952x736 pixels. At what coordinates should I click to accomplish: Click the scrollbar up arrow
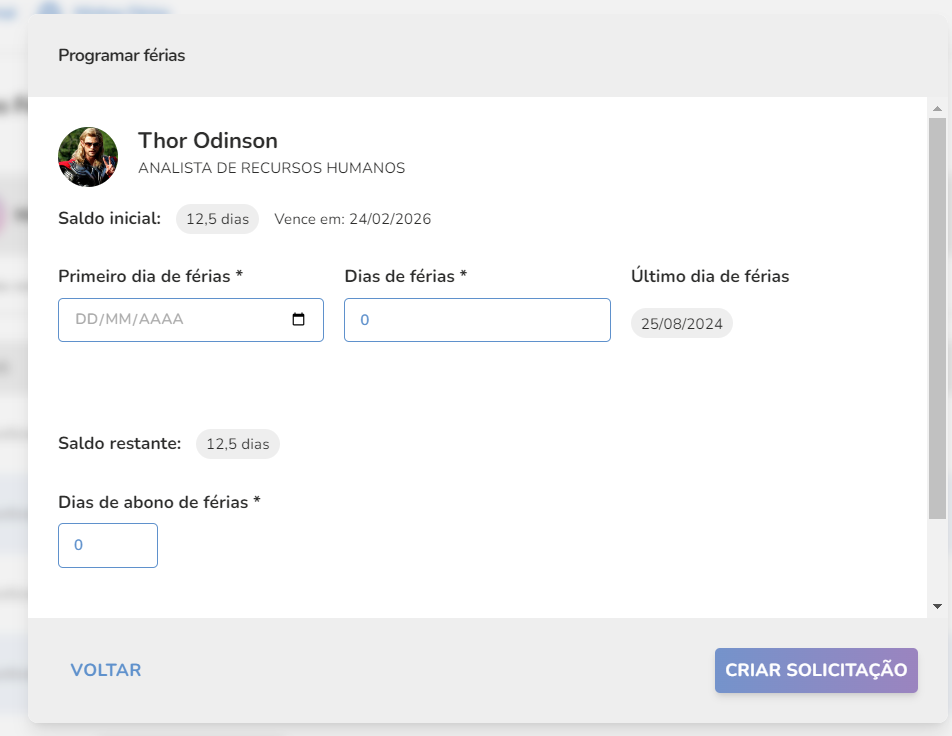[x=937, y=109]
